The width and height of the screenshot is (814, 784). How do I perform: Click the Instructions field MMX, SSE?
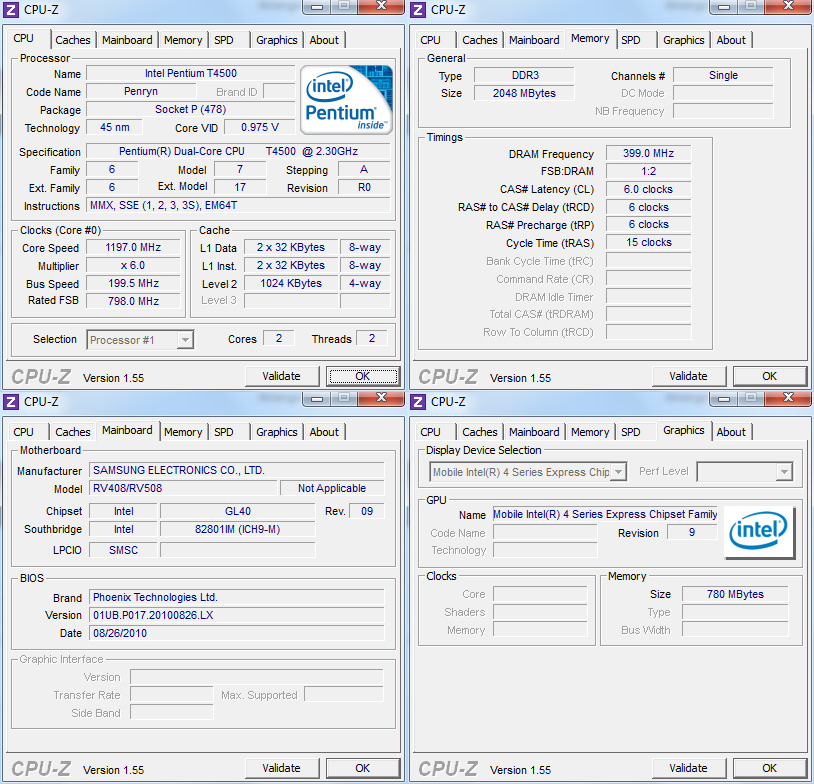[238, 205]
